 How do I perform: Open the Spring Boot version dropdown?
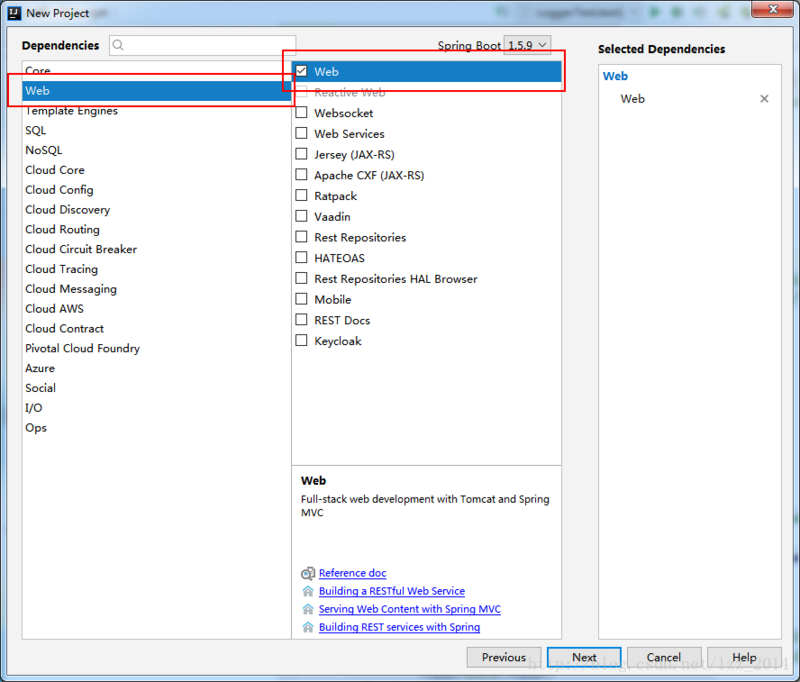pyautogui.click(x=527, y=45)
